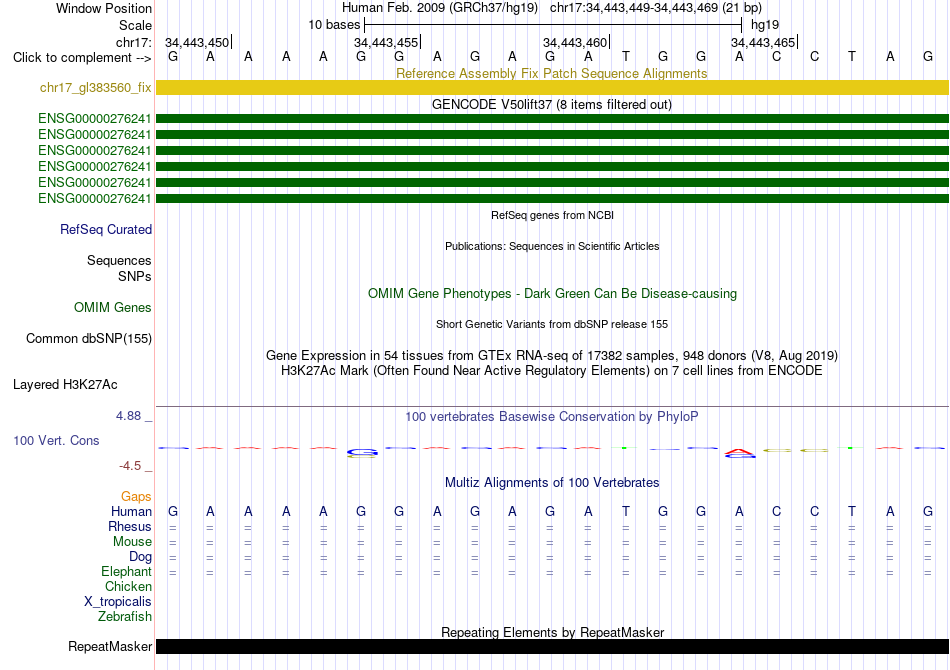Open the H3K27Ac Mark track title

[x=552, y=370]
